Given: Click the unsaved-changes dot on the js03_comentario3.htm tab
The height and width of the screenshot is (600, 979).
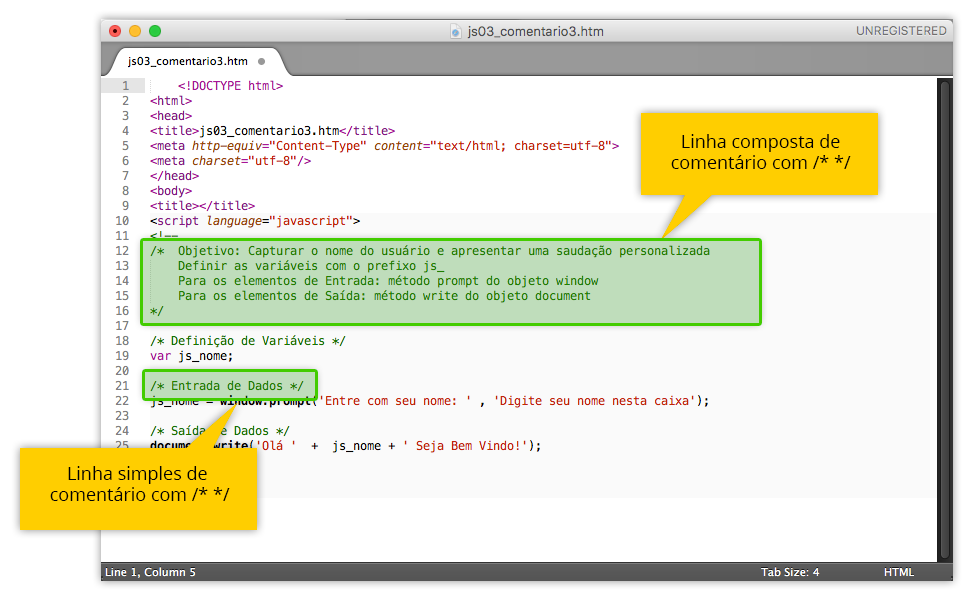Looking at the screenshot, I should click(262, 61).
